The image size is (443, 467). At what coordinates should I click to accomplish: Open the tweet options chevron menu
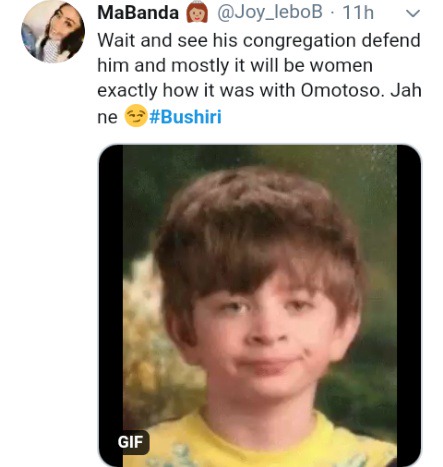(413, 13)
